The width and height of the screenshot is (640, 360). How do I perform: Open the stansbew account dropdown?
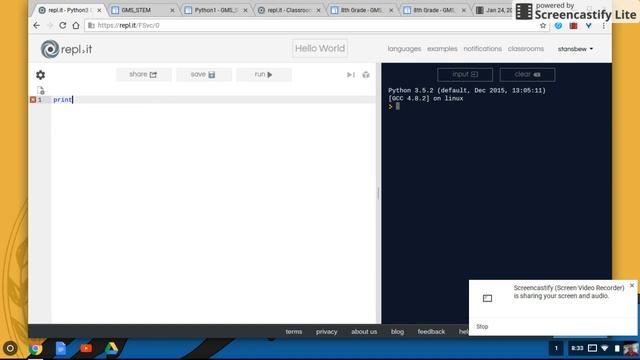(575, 49)
